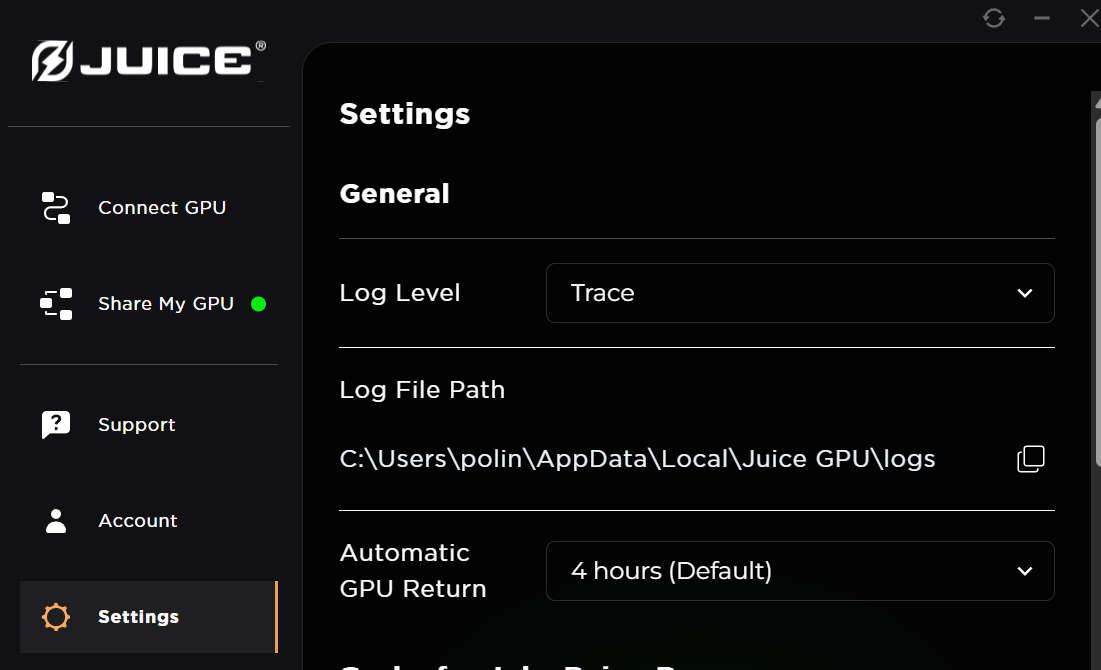Copy the log file path icon

(x=1030, y=458)
